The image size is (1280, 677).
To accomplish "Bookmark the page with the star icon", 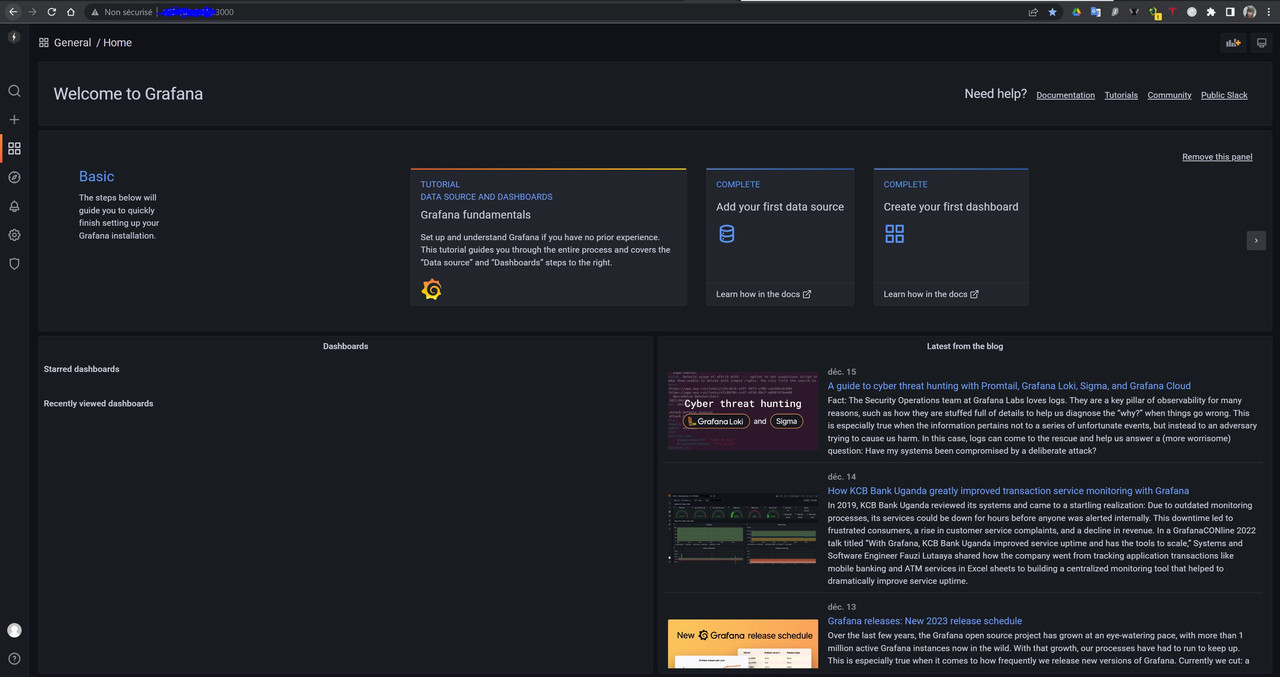I will coord(1052,12).
